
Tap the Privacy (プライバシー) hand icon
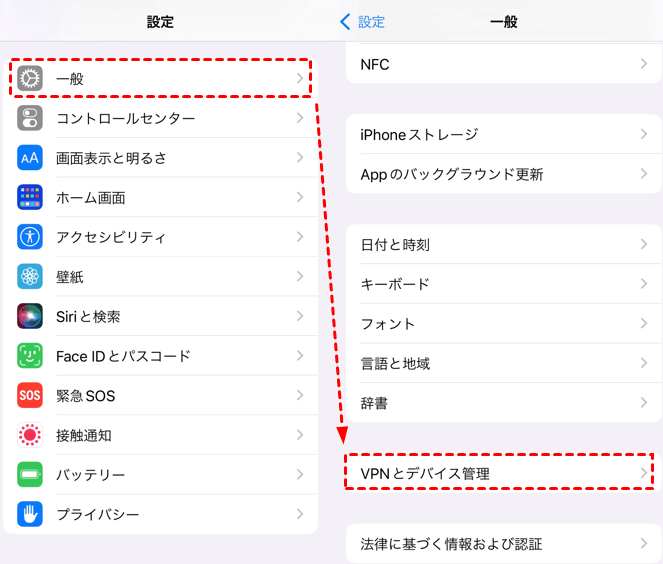30,514
